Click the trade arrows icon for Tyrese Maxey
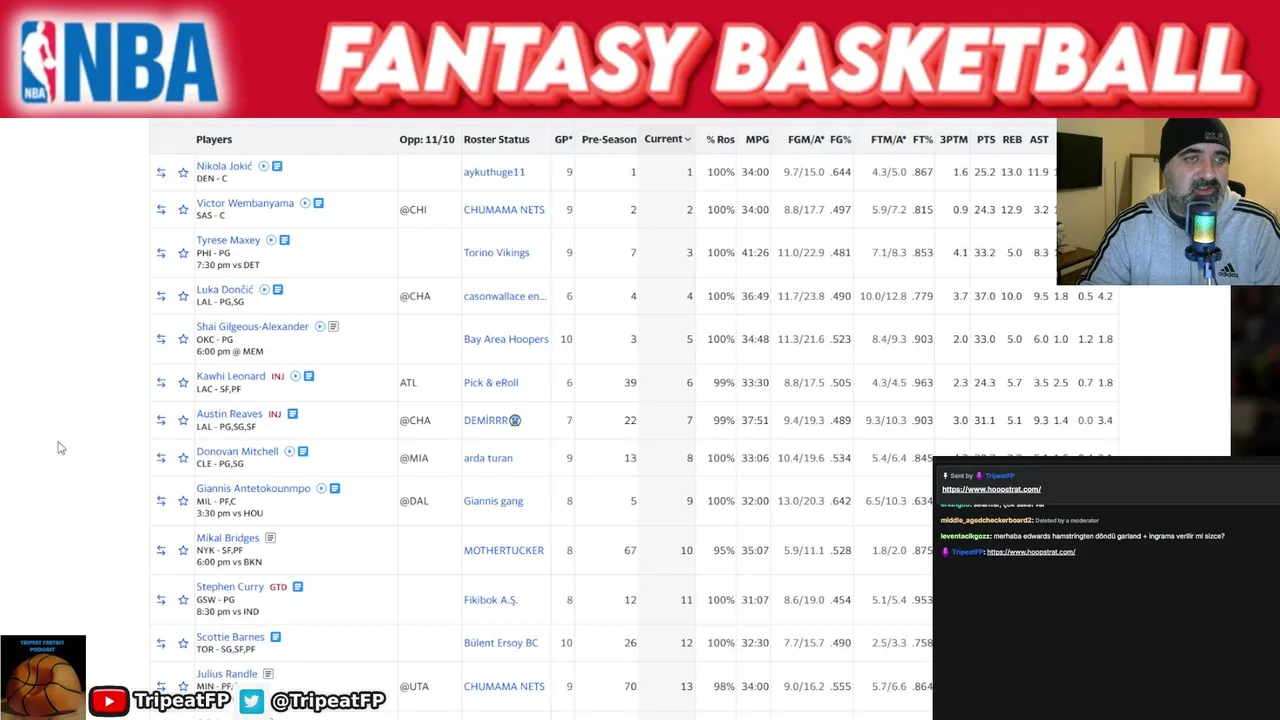Viewport: 1280px width, 720px height. click(161, 253)
